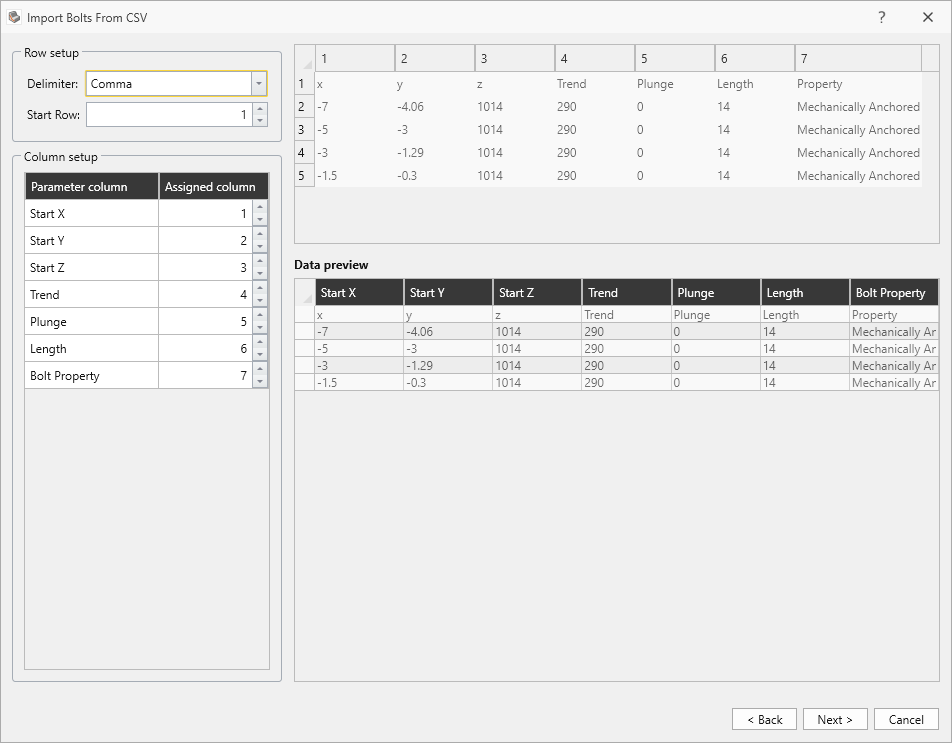Select row 5 header in raw table

304,175
